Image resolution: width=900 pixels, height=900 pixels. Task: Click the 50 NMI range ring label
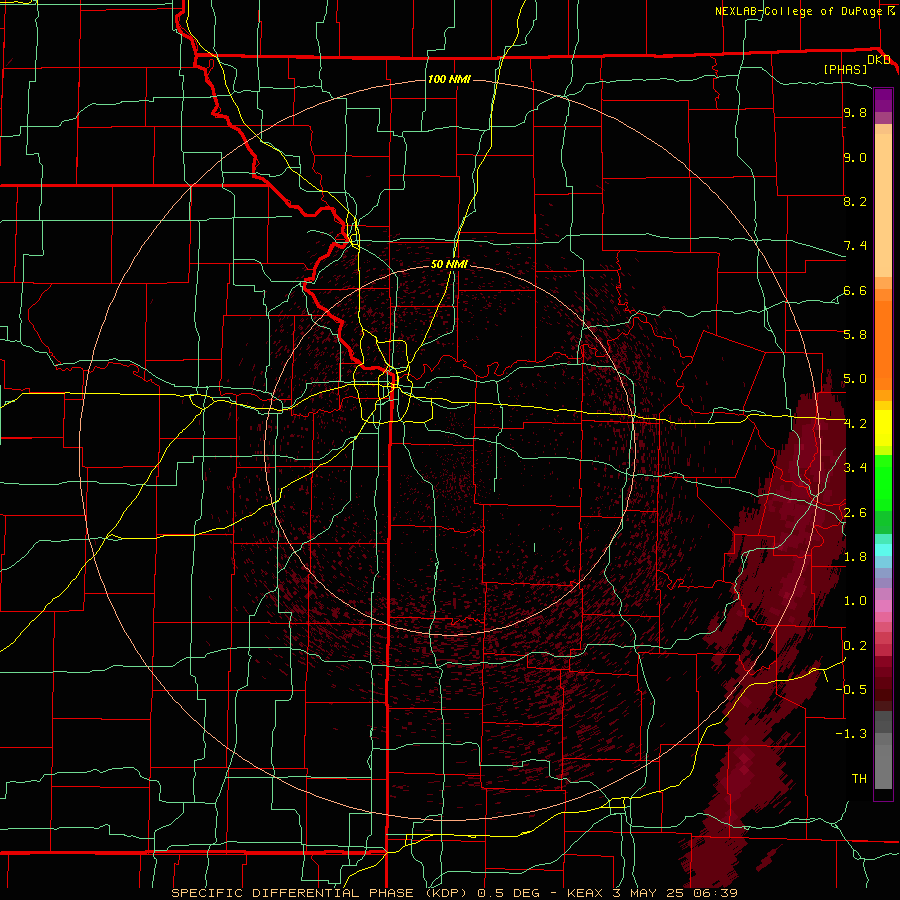(449, 264)
